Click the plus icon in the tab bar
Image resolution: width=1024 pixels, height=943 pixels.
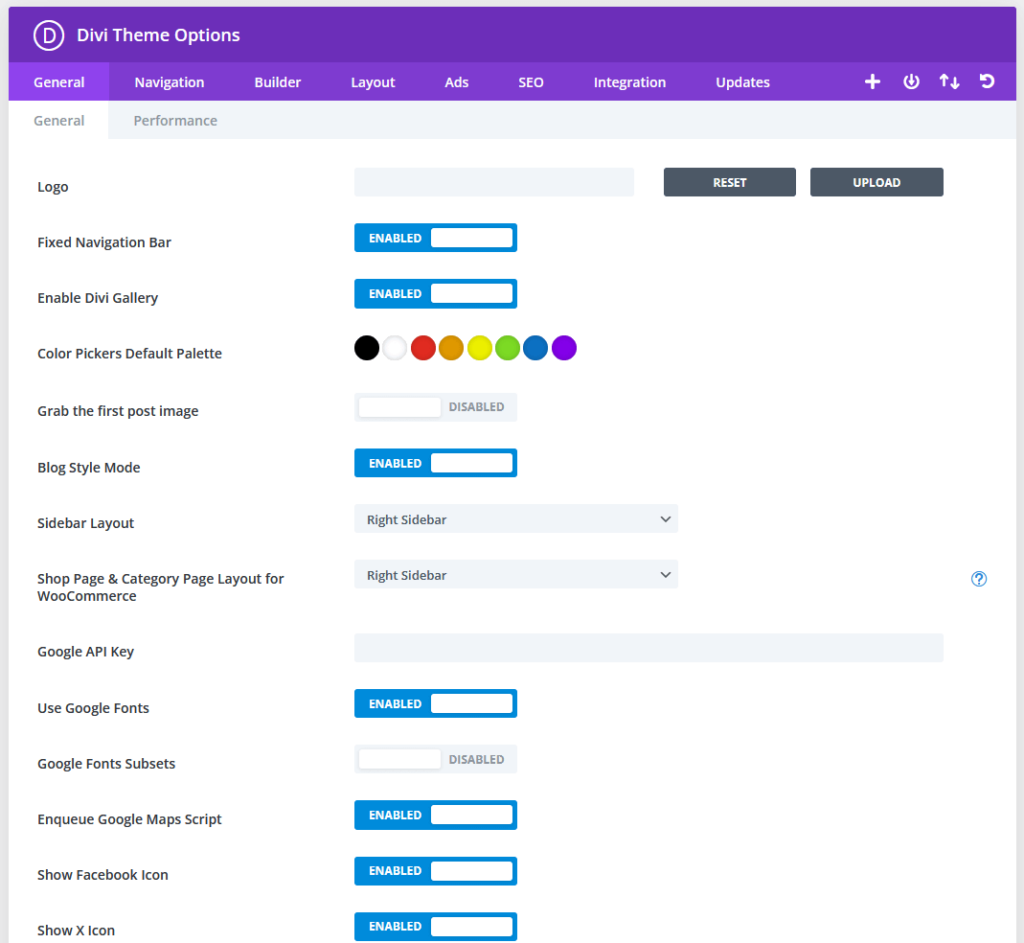pyautogui.click(x=872, y=82)
